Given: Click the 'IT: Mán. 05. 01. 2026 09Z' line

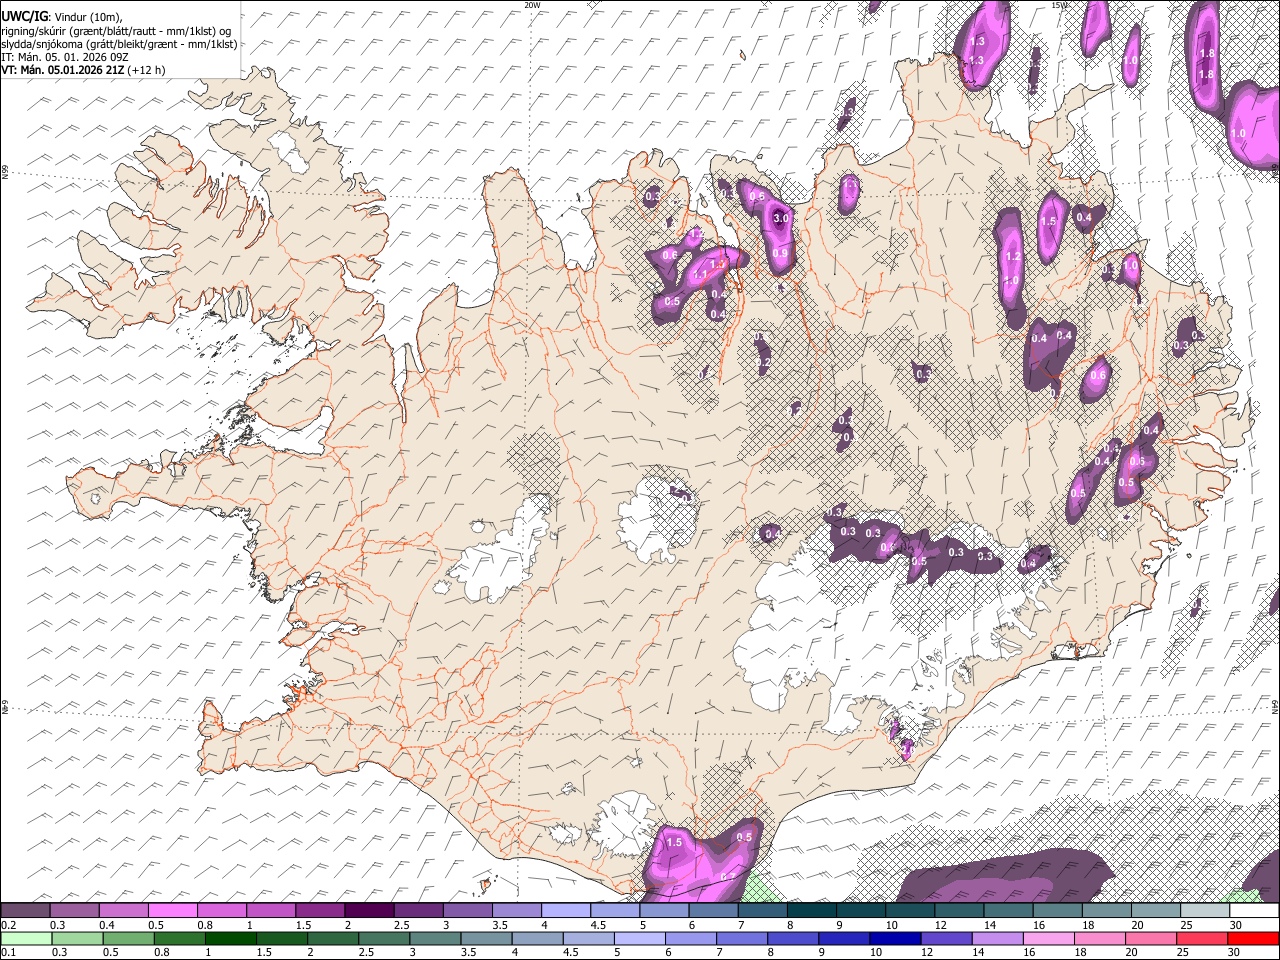Looking at the screenshot, I should (65, 57).
